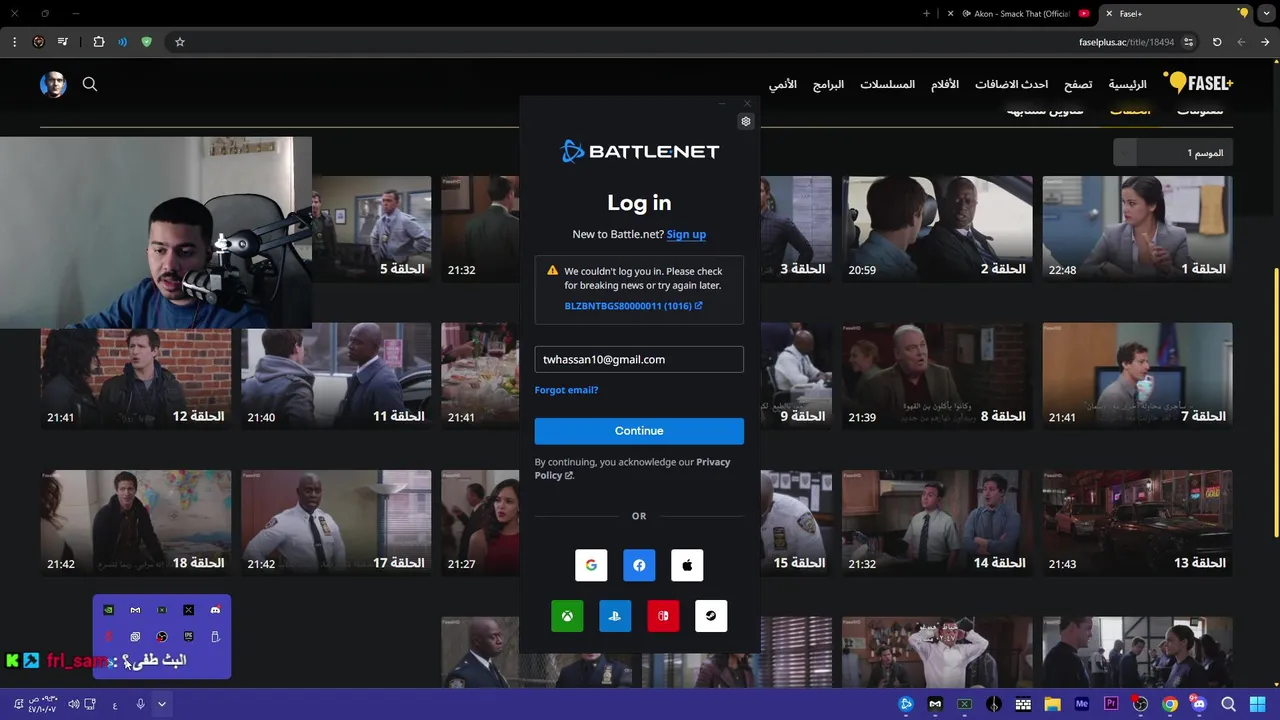
Task: Switch to the Akon - Smack That tab
Action: [1018, 14]
